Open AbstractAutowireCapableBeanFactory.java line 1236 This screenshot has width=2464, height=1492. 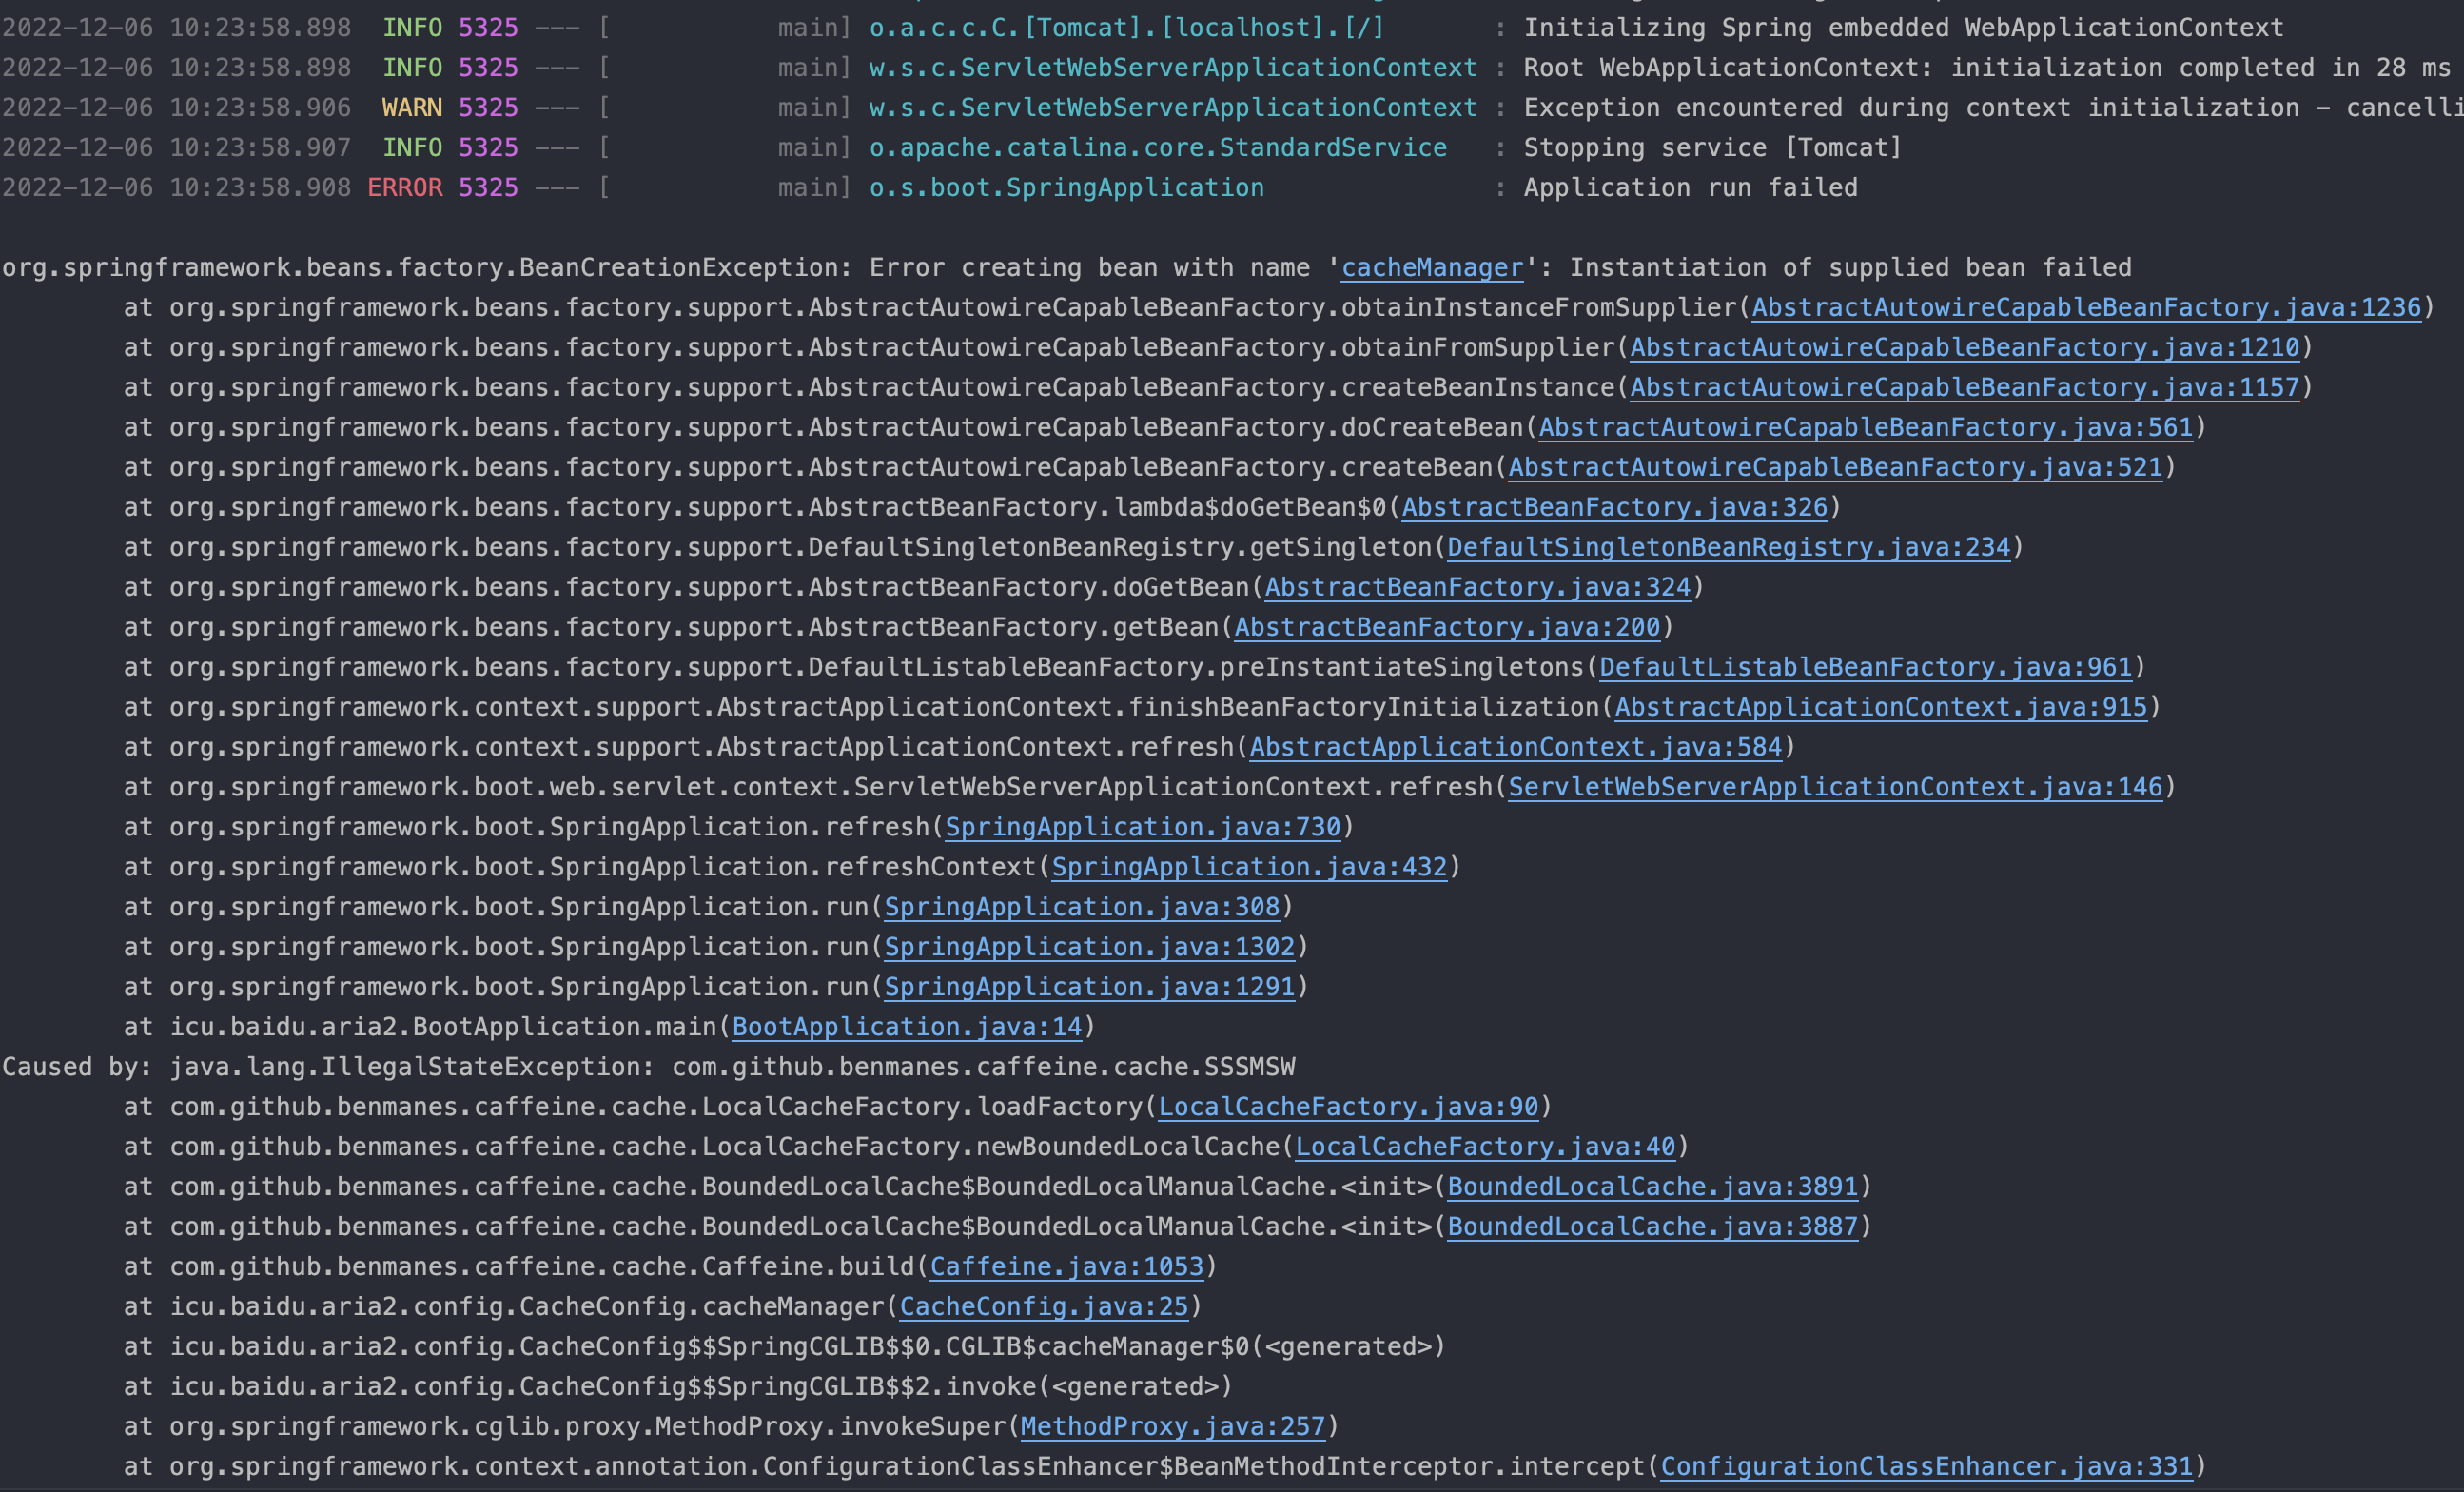(2086, 307)
